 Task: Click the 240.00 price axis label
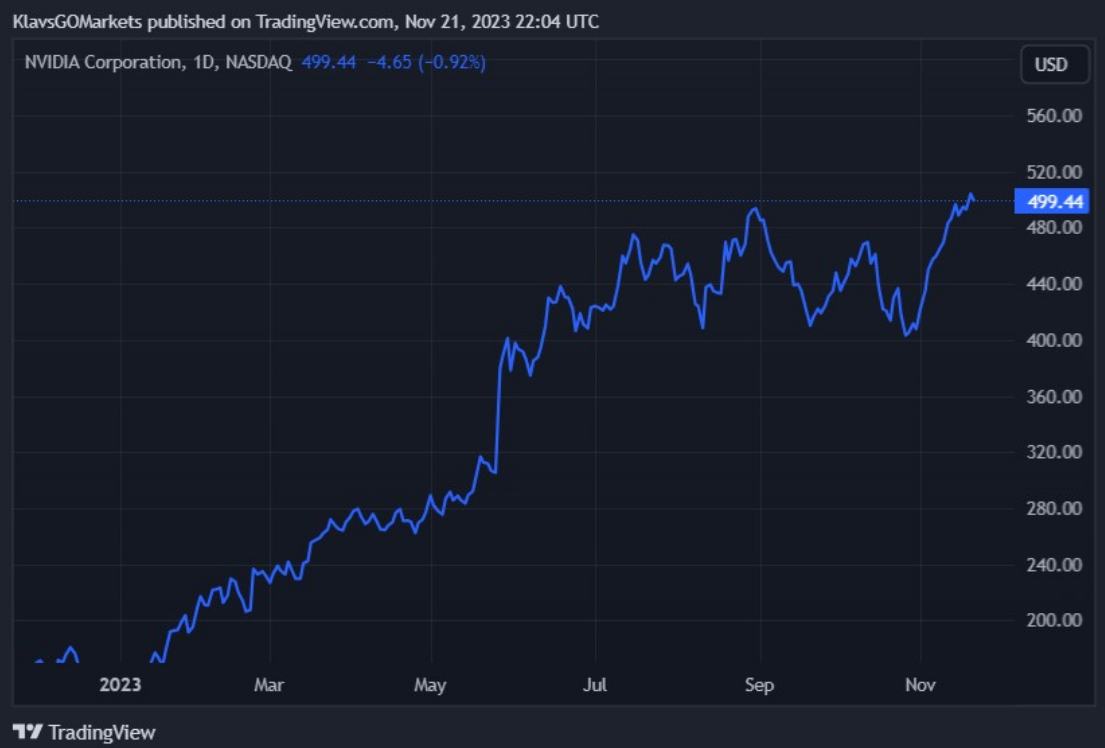[x=1054, y=564]
